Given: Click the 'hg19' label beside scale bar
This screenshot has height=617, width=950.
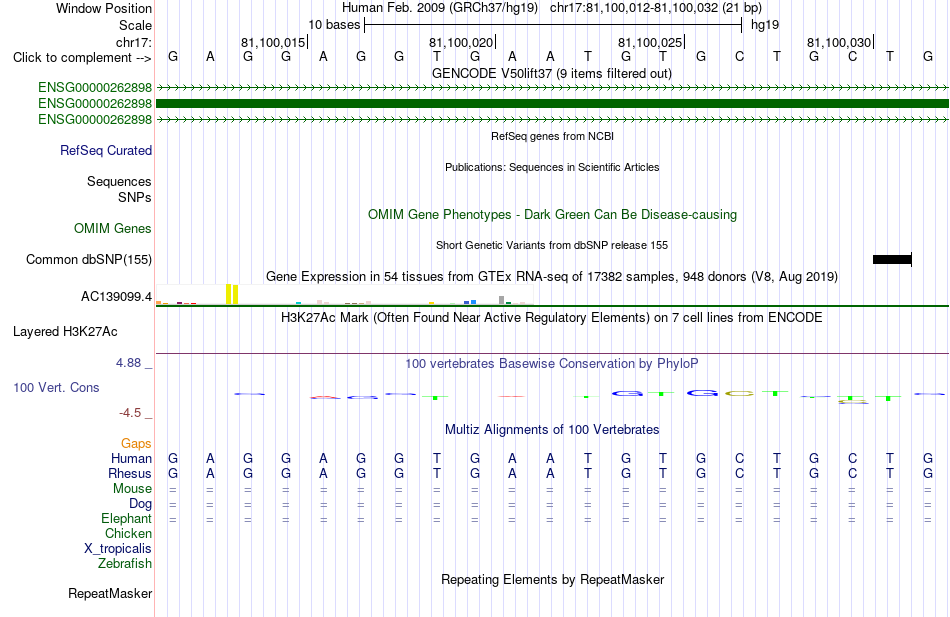Looking at the screenshot, I should coord(765,25).
